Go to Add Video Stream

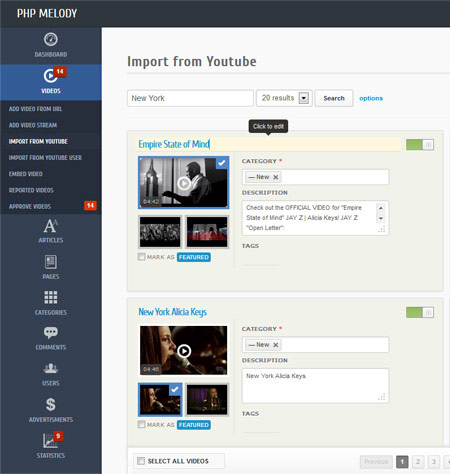coord(33,125)
